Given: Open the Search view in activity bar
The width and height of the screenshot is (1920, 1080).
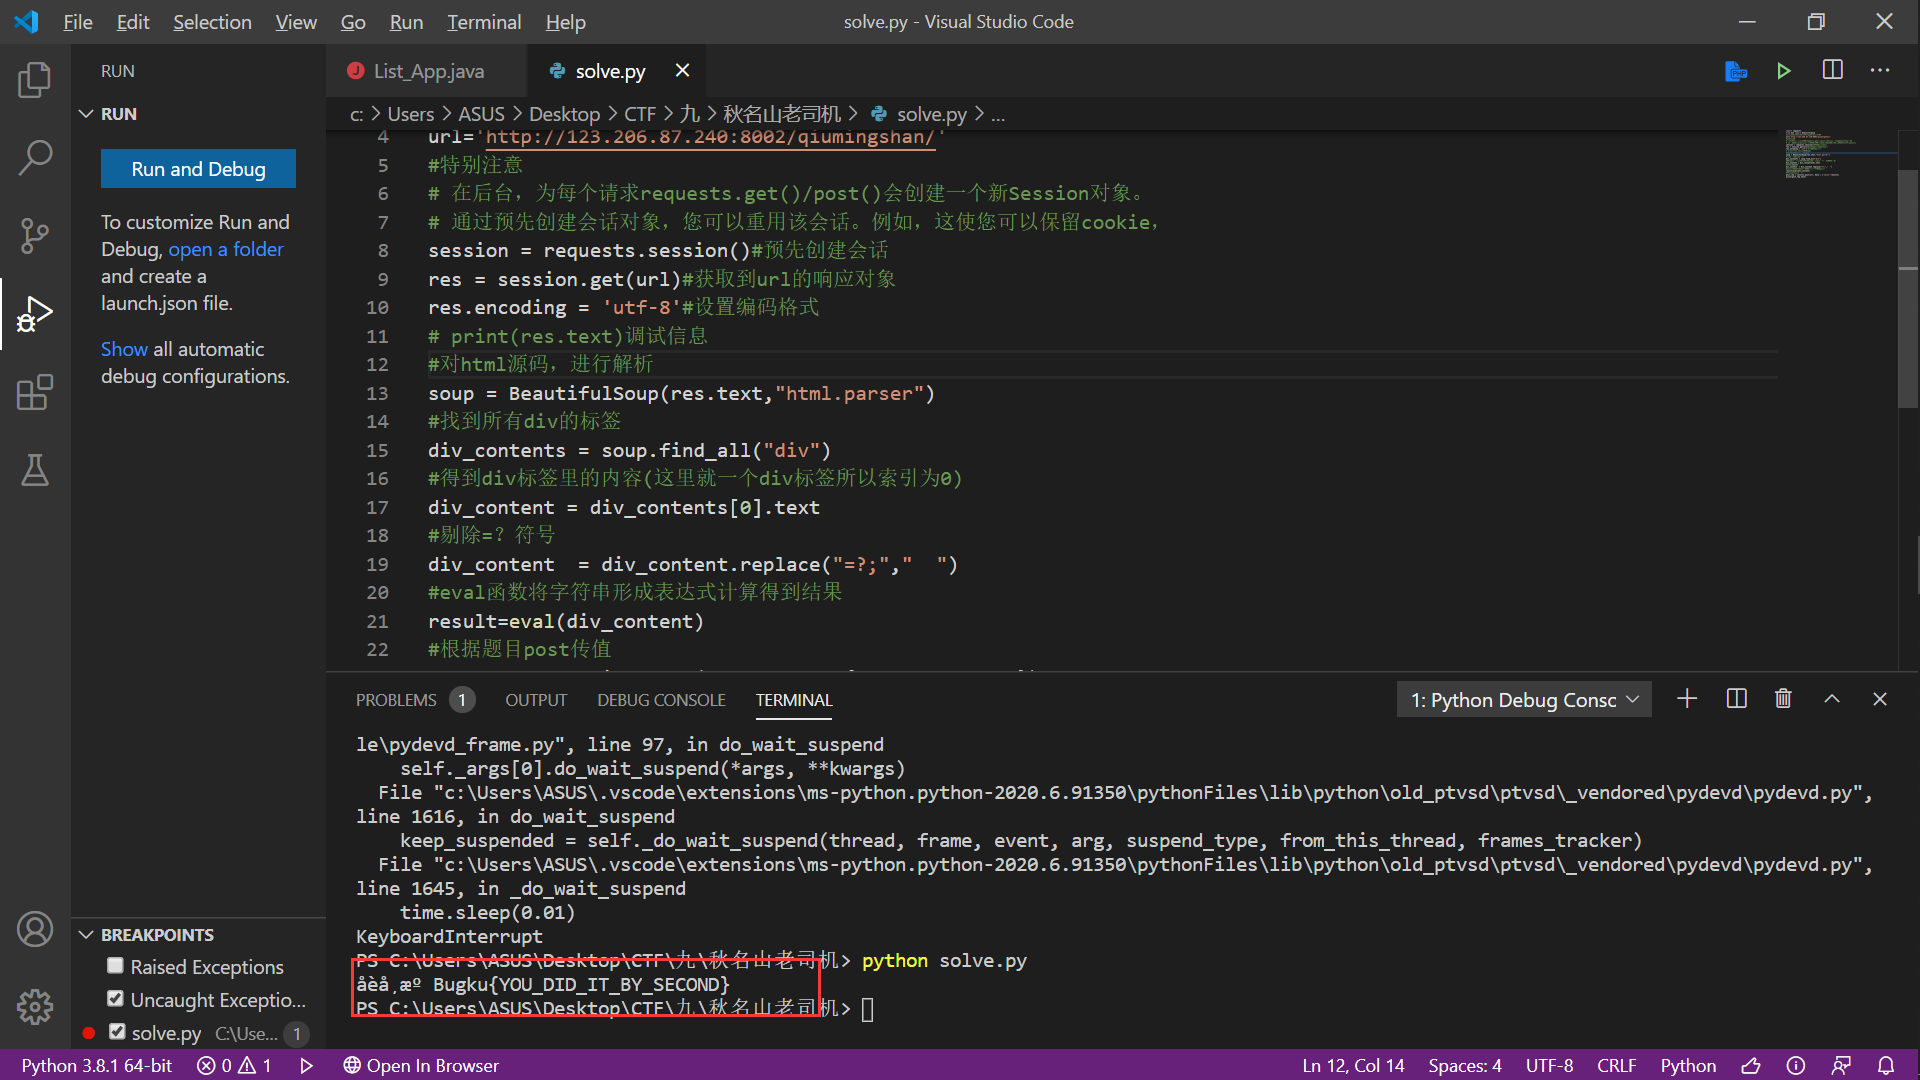Looking at the screenshot, I should click(x=35, y=158).
